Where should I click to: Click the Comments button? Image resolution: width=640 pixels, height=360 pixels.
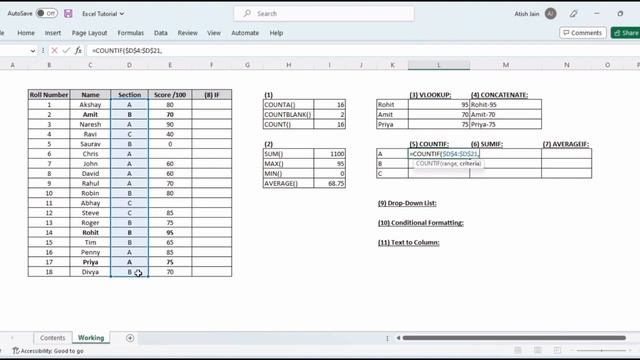point(582,33)
